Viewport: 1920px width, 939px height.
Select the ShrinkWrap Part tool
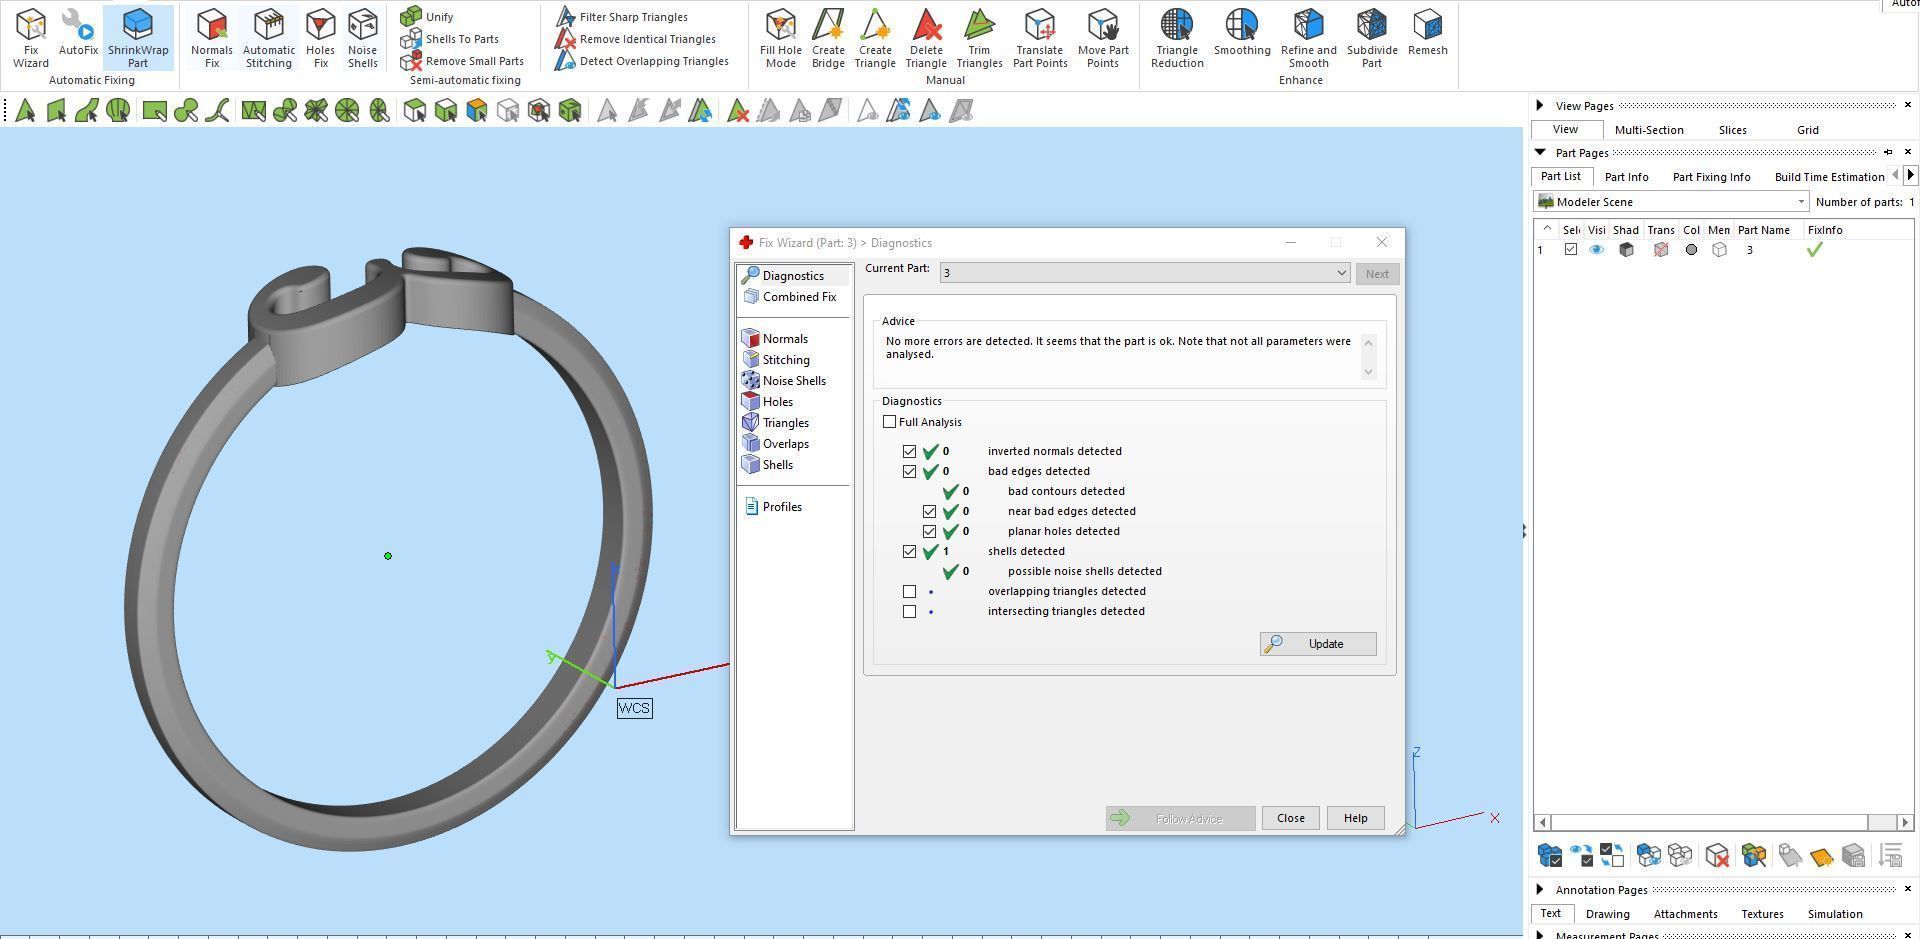coord(138,39)
